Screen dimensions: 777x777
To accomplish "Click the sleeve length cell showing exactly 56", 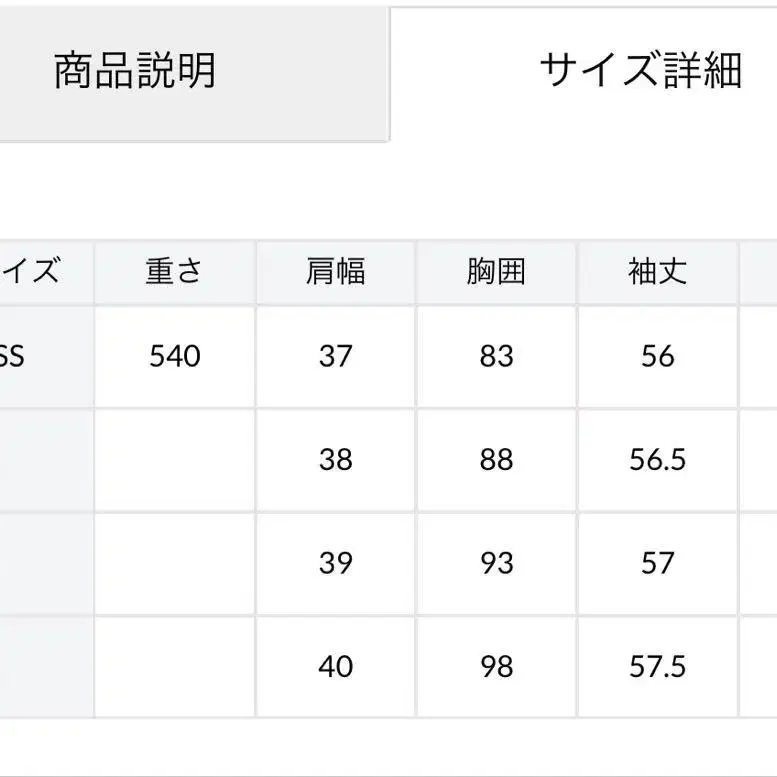I will coord(657,356).
